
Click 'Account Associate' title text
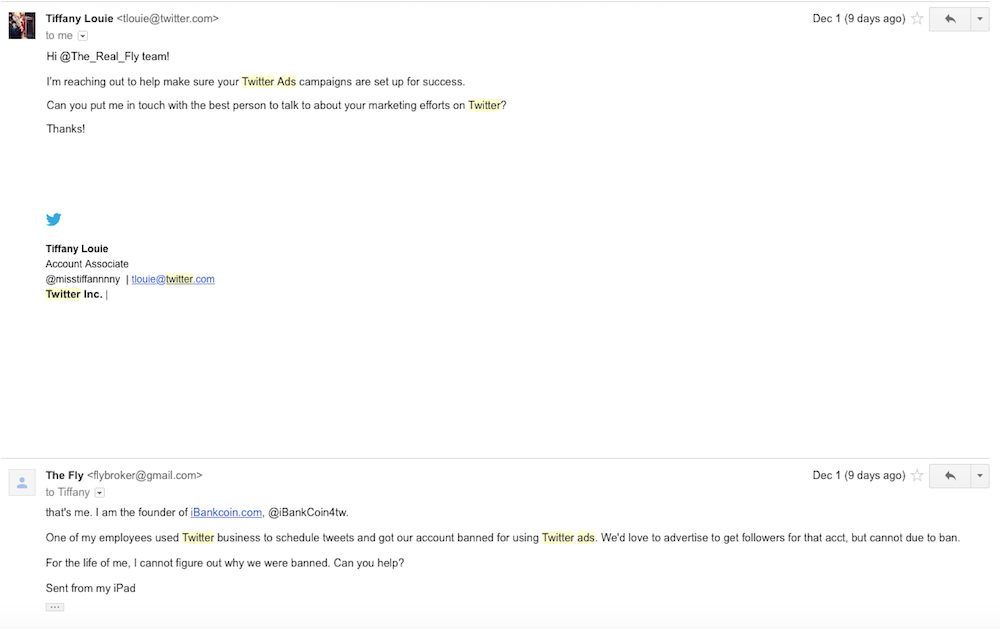tap(87, 263)
